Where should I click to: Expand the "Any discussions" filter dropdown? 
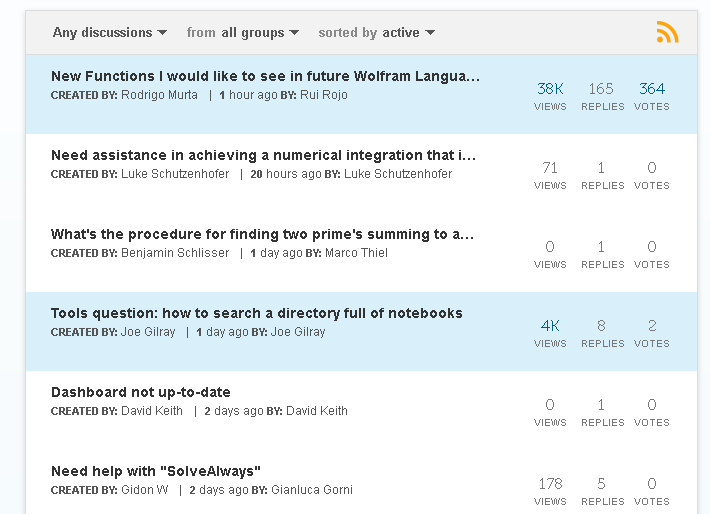coord(110,33)
